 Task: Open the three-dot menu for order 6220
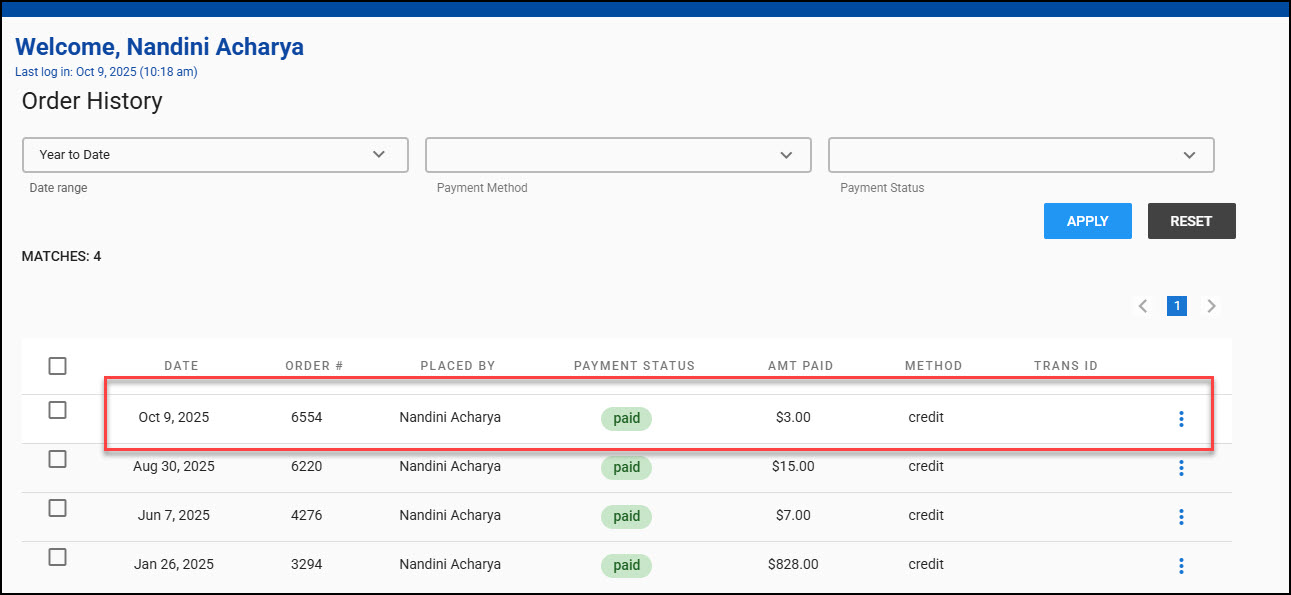pyautogui.click(x=1181, y=468)
